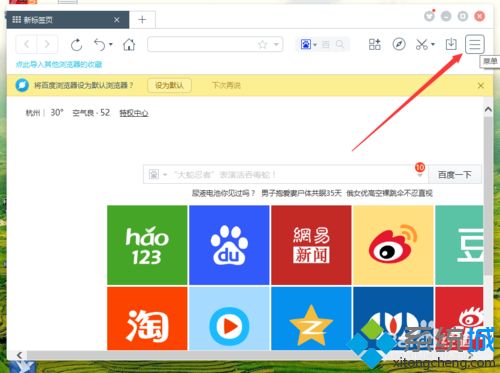Click the import bookmarks link below the toolbar
This screenshot has width=500, height=373.
click(x=59, y=64)
